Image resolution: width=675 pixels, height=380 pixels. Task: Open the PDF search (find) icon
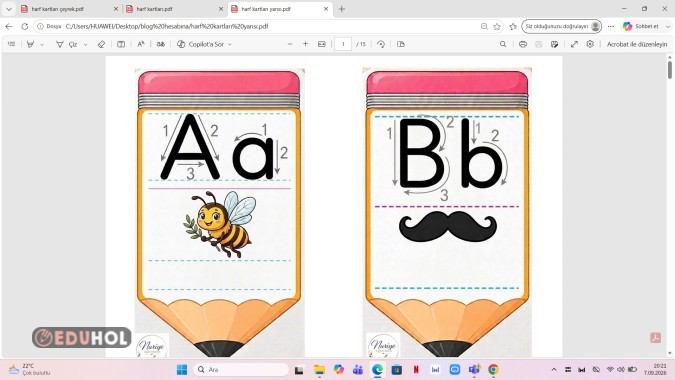tap(502, 44)
